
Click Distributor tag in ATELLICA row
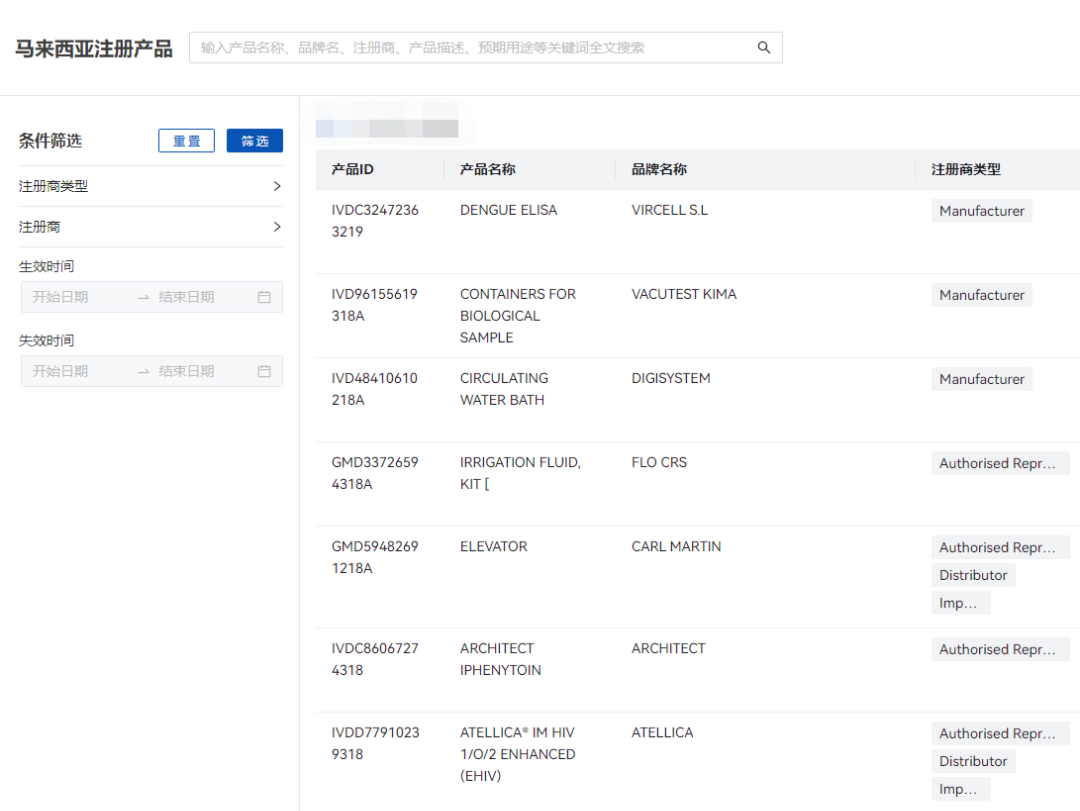(973, 761)
